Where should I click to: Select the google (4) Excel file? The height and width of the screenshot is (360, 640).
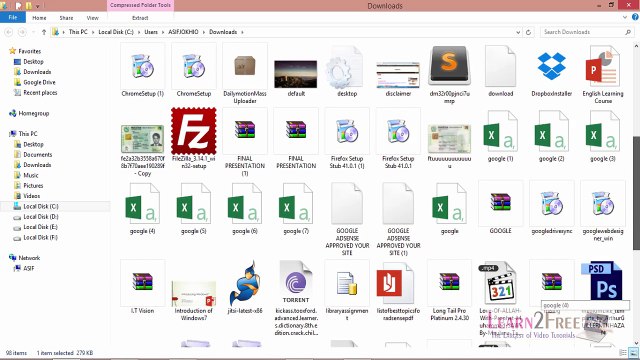tap(142, 204)
